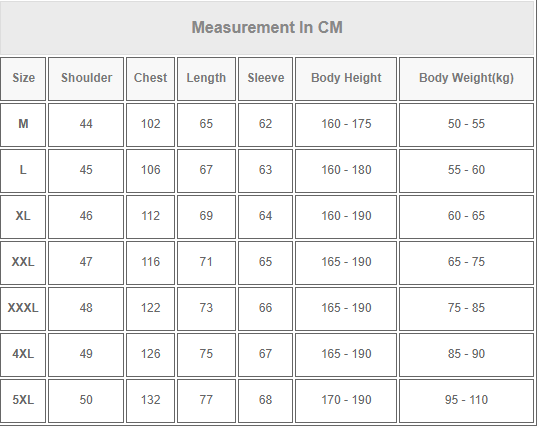Click the Measurement In CM title
This screenshot has width=539, height=428.
[267, 28]
